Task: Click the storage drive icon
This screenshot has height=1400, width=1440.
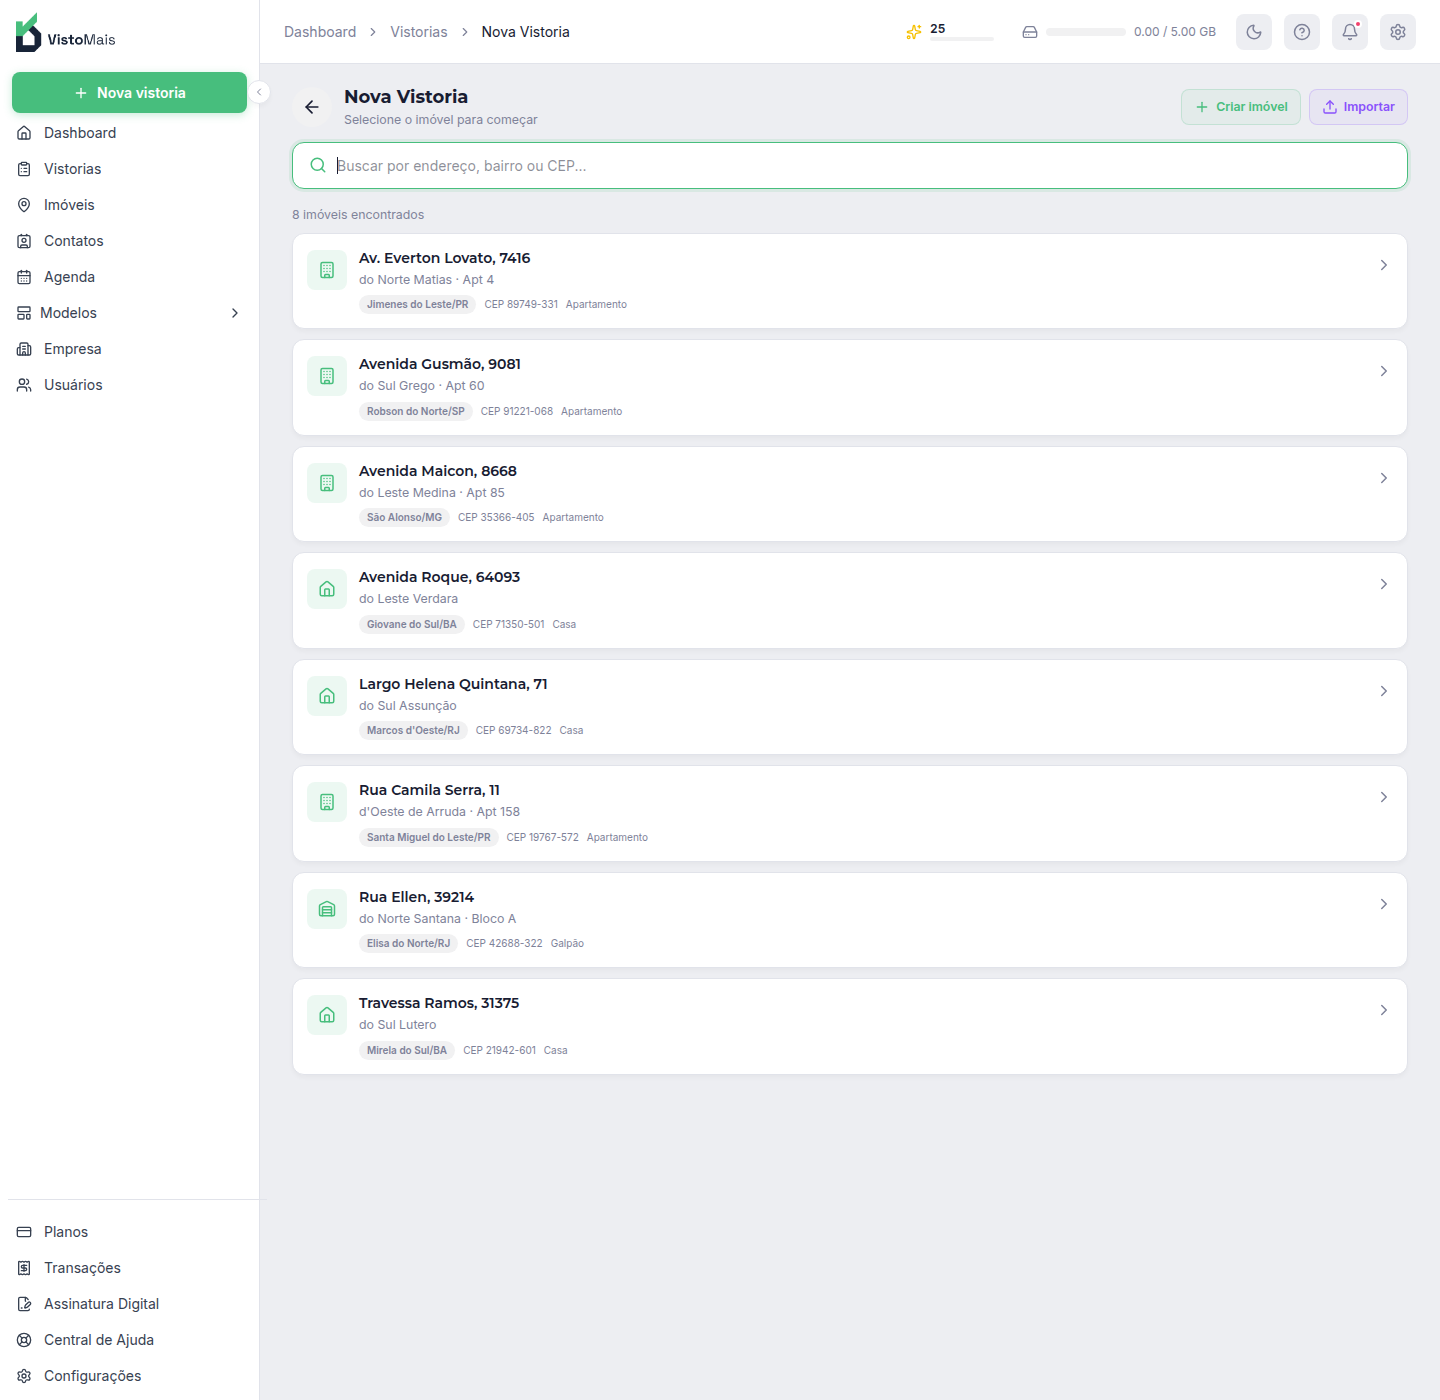Action: [1030, 32]
